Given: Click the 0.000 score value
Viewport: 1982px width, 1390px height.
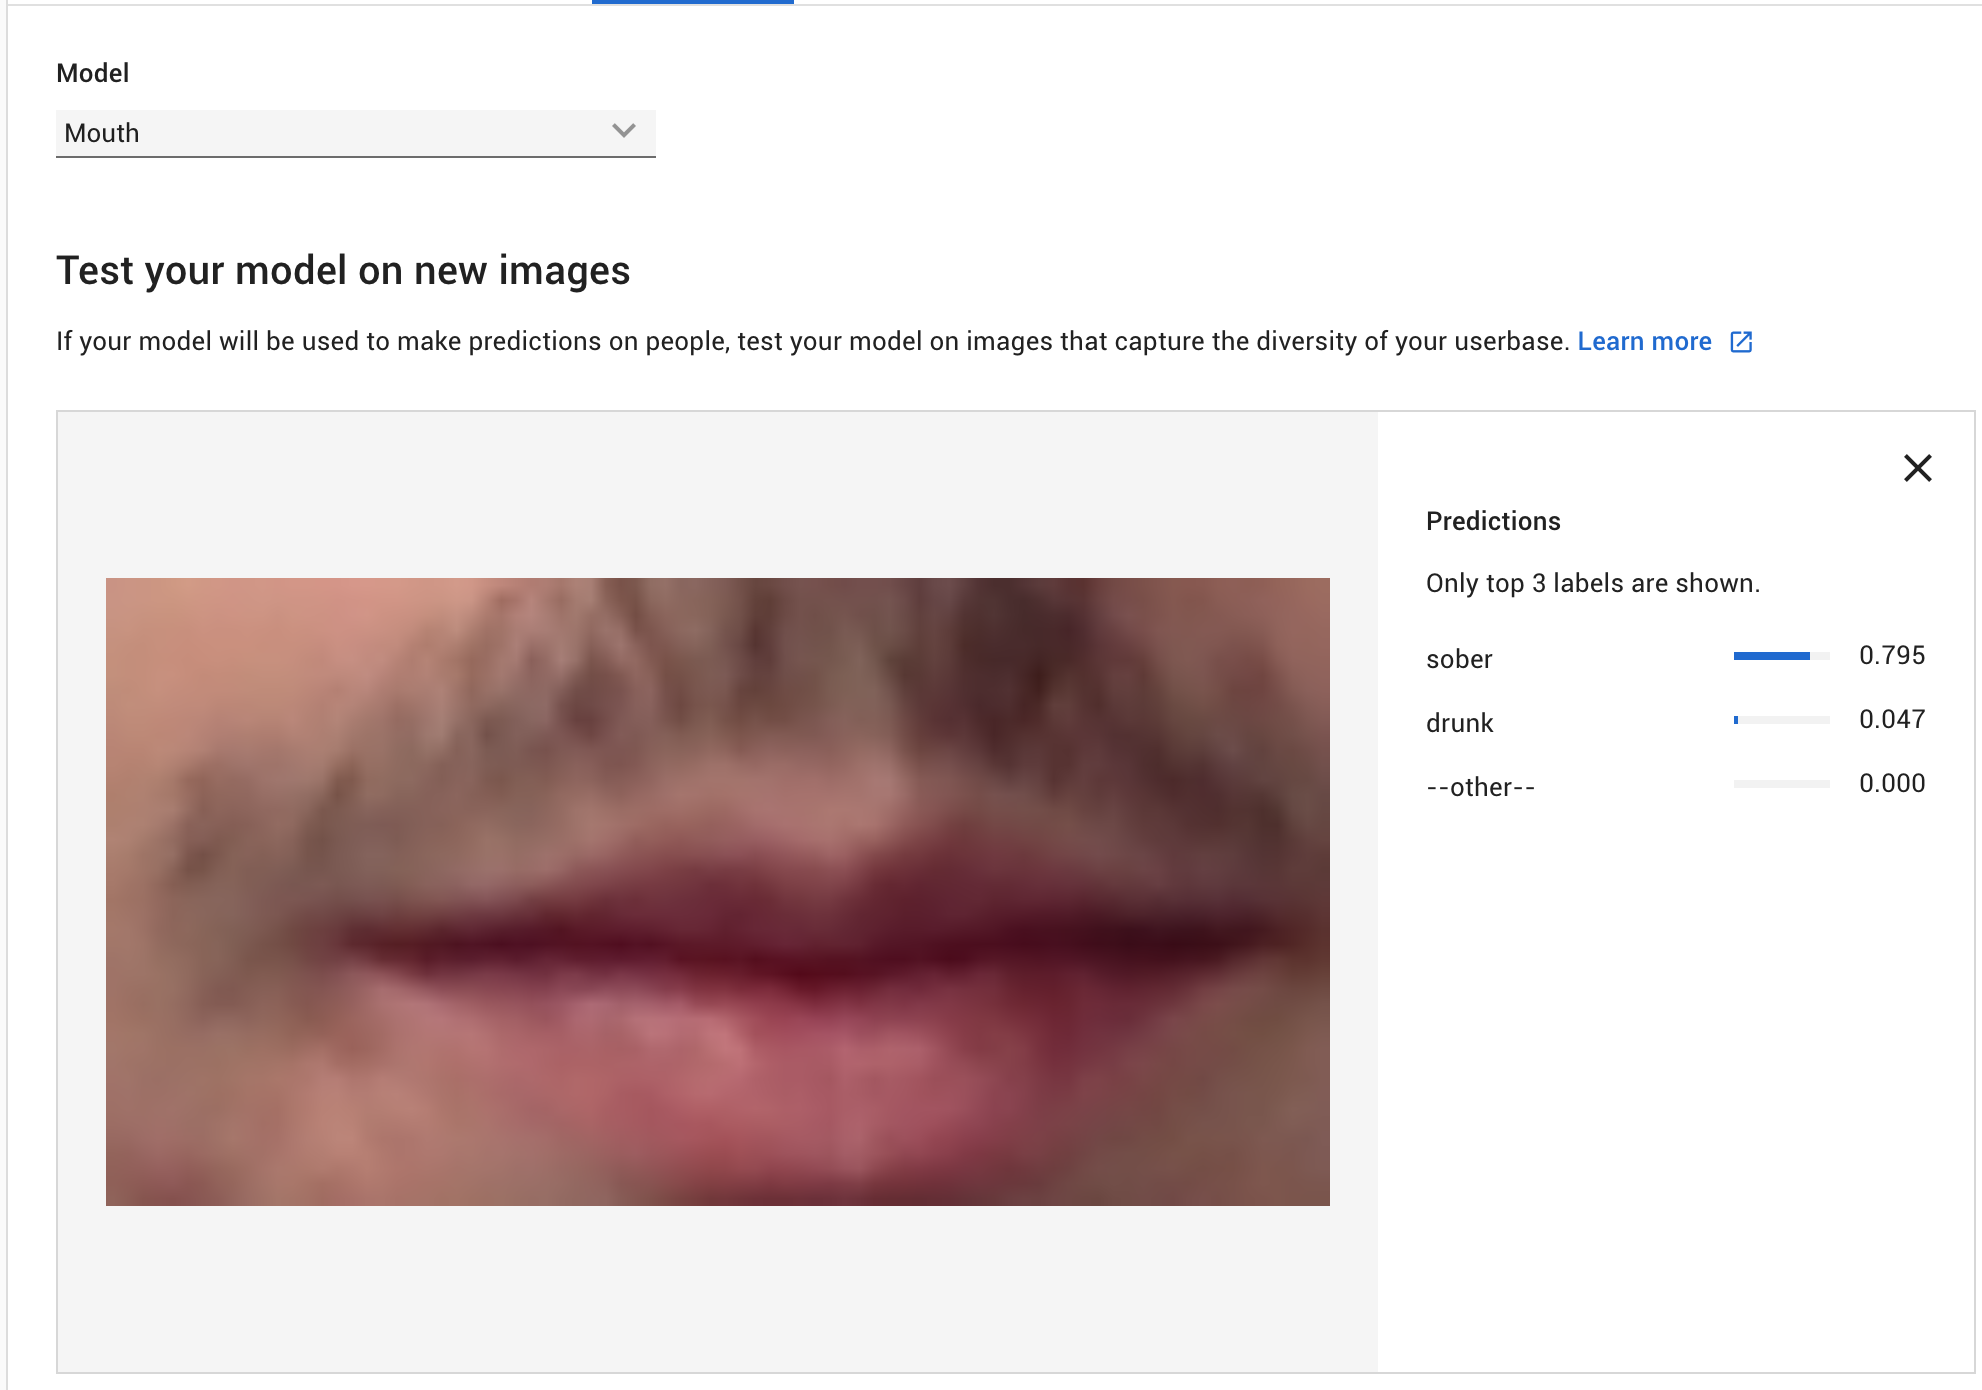Looking at the screenshot, I should pyautogui.click(x=1891, y=783).
